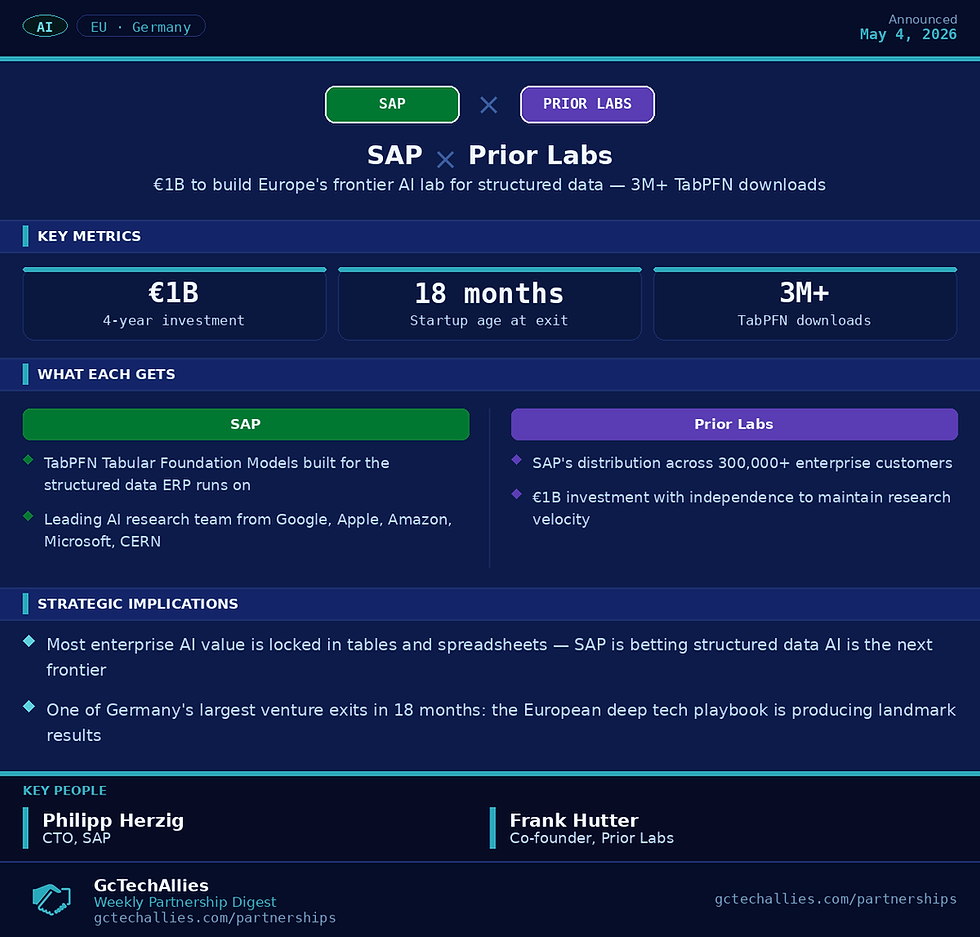Viewport: 980px width, 937px height.
Task: Click the green SAP logo badge at top
Action: 392,104
